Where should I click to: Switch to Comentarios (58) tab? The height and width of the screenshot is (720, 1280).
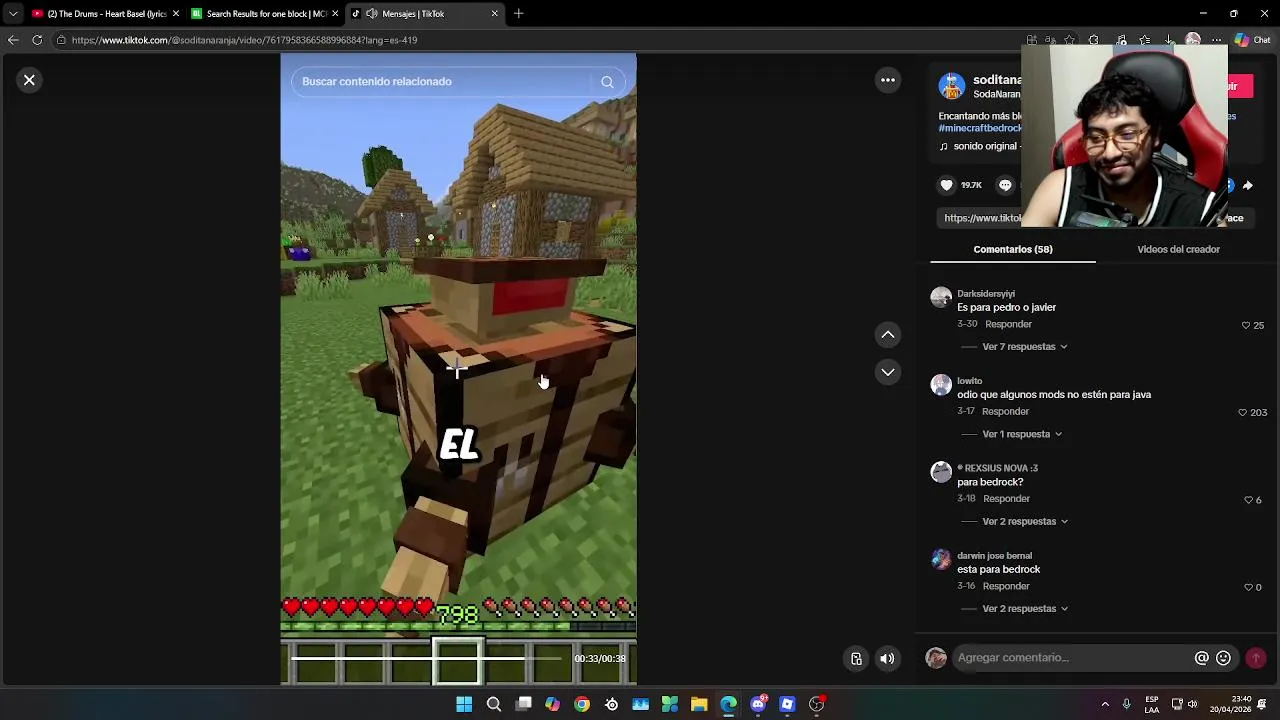[1013, 249]
